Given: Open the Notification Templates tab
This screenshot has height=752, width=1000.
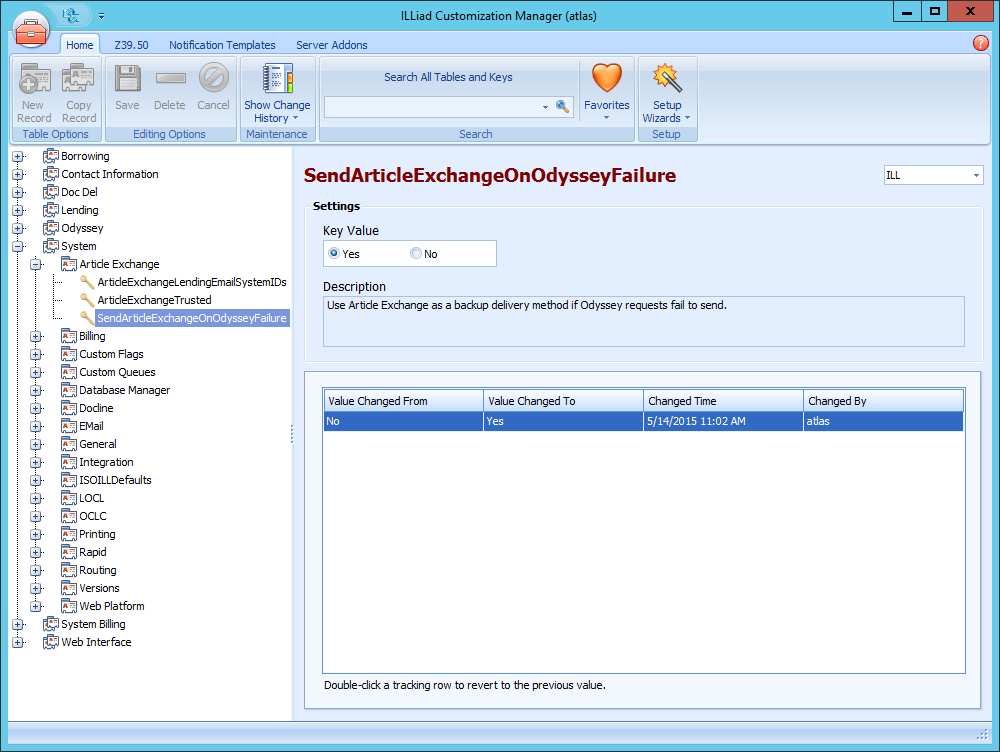Looking at the screenshot, I should (222, 44).
